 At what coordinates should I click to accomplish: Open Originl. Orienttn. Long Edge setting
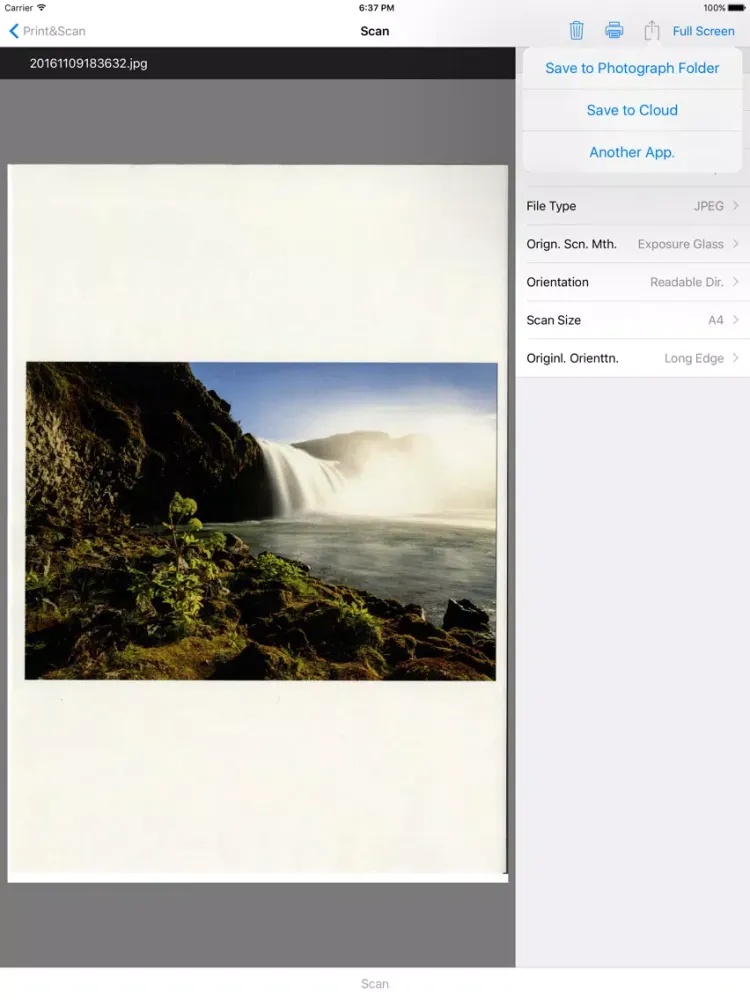click(633, 358)
